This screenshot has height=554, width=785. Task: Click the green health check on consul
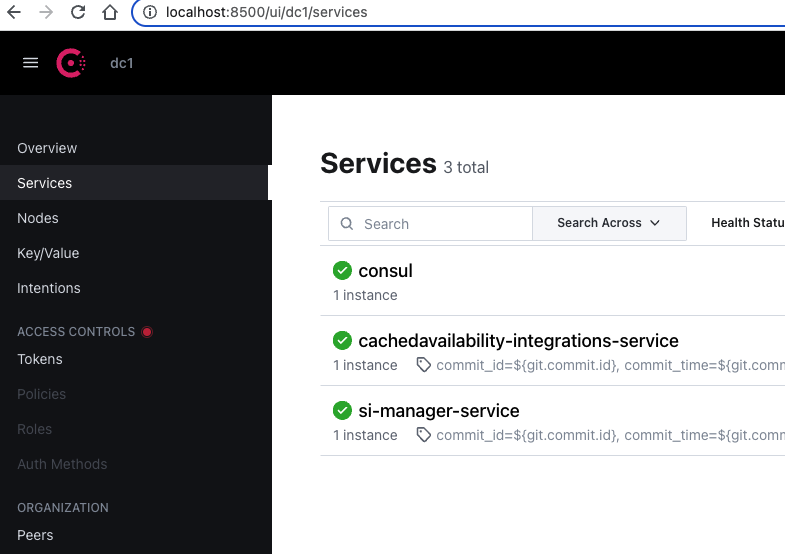342,271
